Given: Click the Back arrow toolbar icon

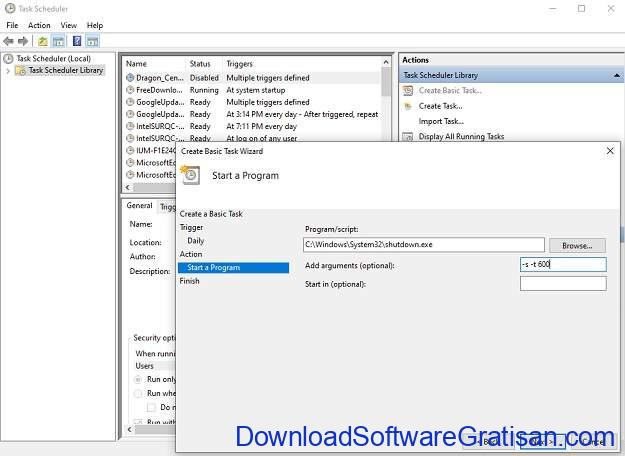Looking at the screenshot, I should click(x=8, y=41).
